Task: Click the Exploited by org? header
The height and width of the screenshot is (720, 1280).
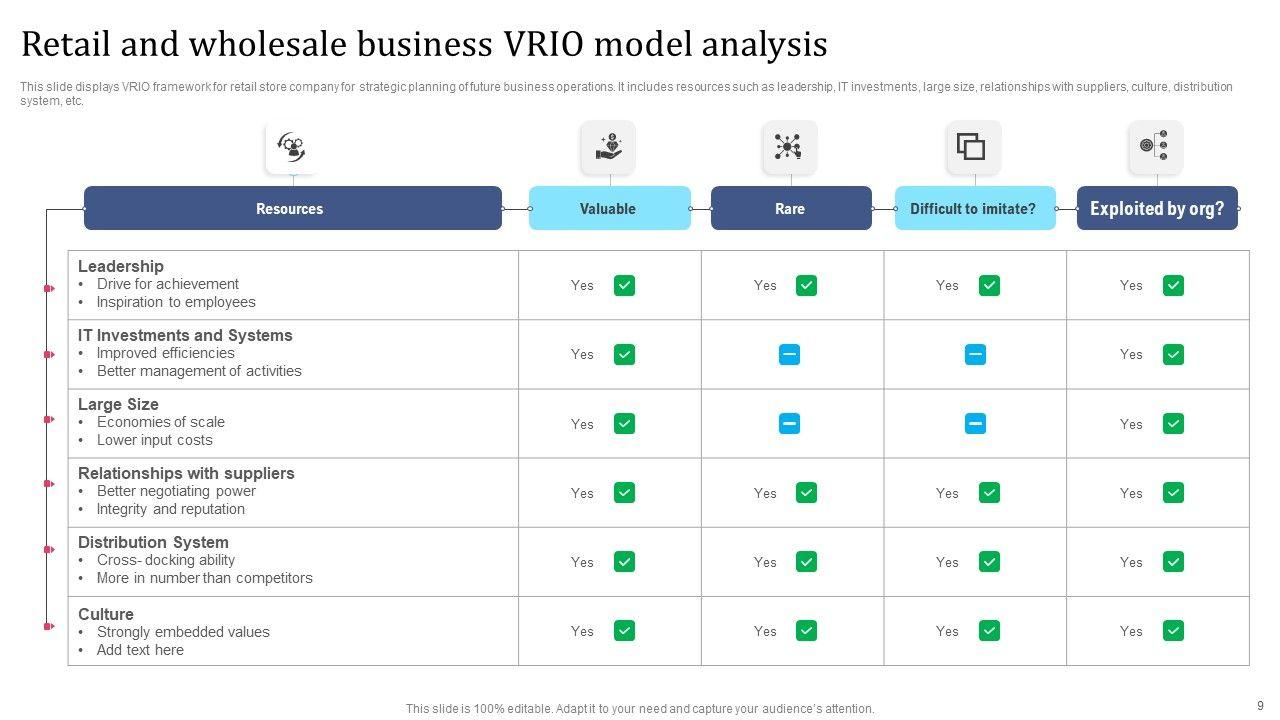Action: pos(1157,208)
